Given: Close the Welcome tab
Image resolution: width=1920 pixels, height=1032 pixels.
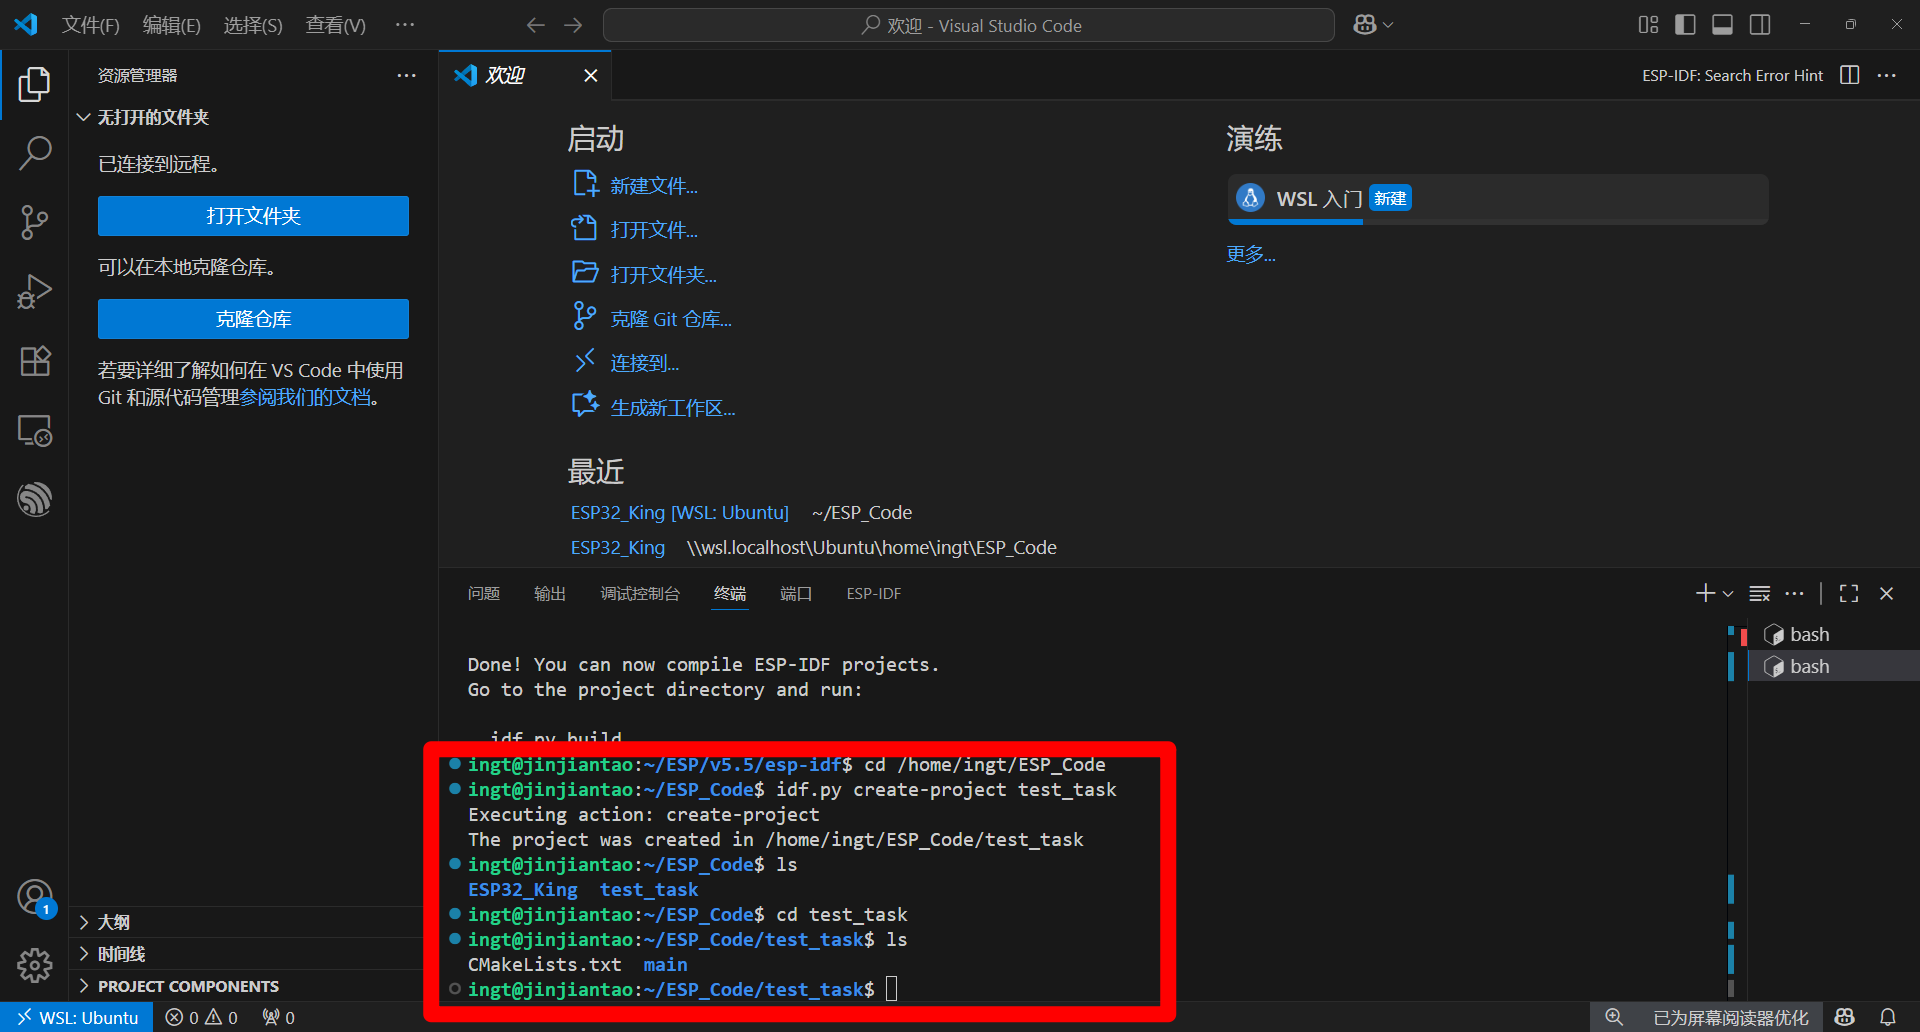Looking at the screenshot, I should click(591, 75).
